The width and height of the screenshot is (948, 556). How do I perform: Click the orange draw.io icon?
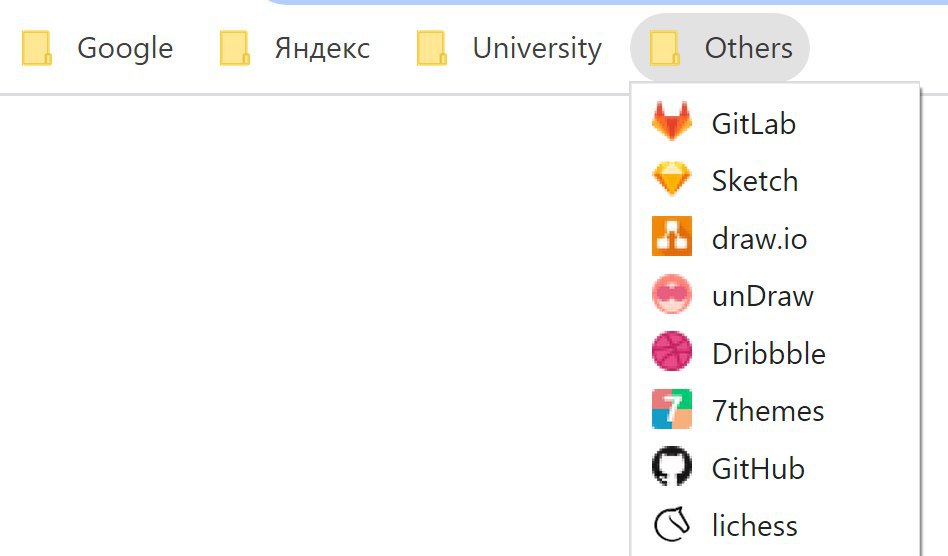coord(672,236)
